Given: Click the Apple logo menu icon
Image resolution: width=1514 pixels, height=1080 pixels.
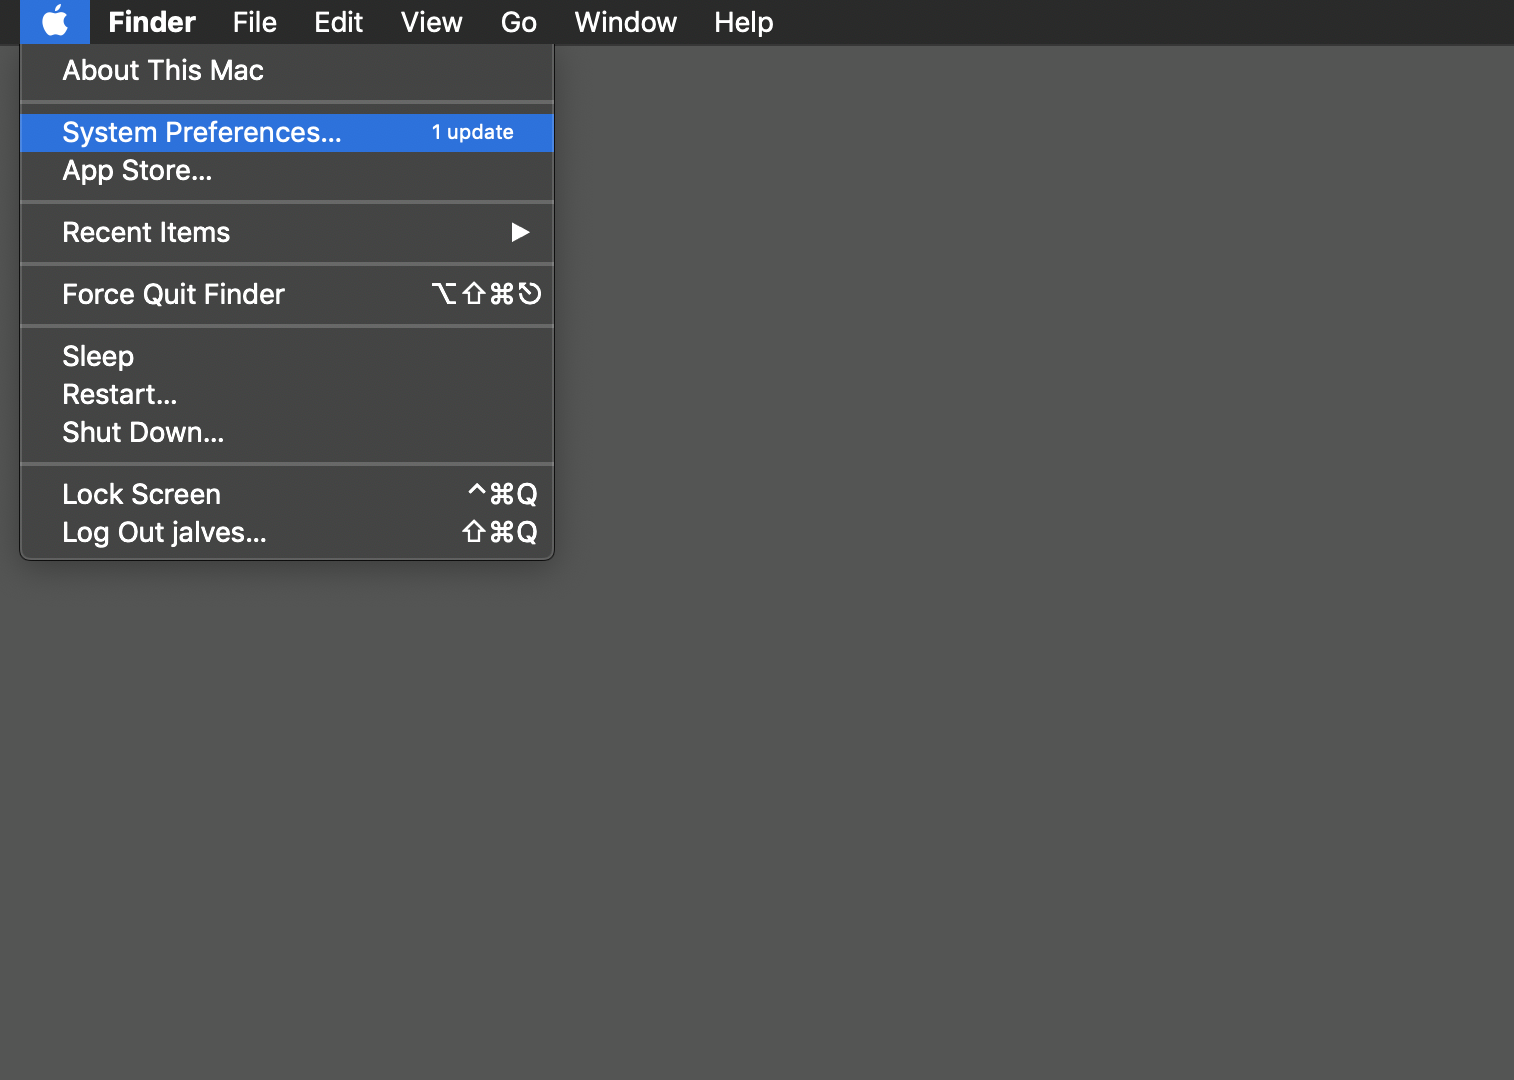Looking at the screenshot, I should 55,22.
